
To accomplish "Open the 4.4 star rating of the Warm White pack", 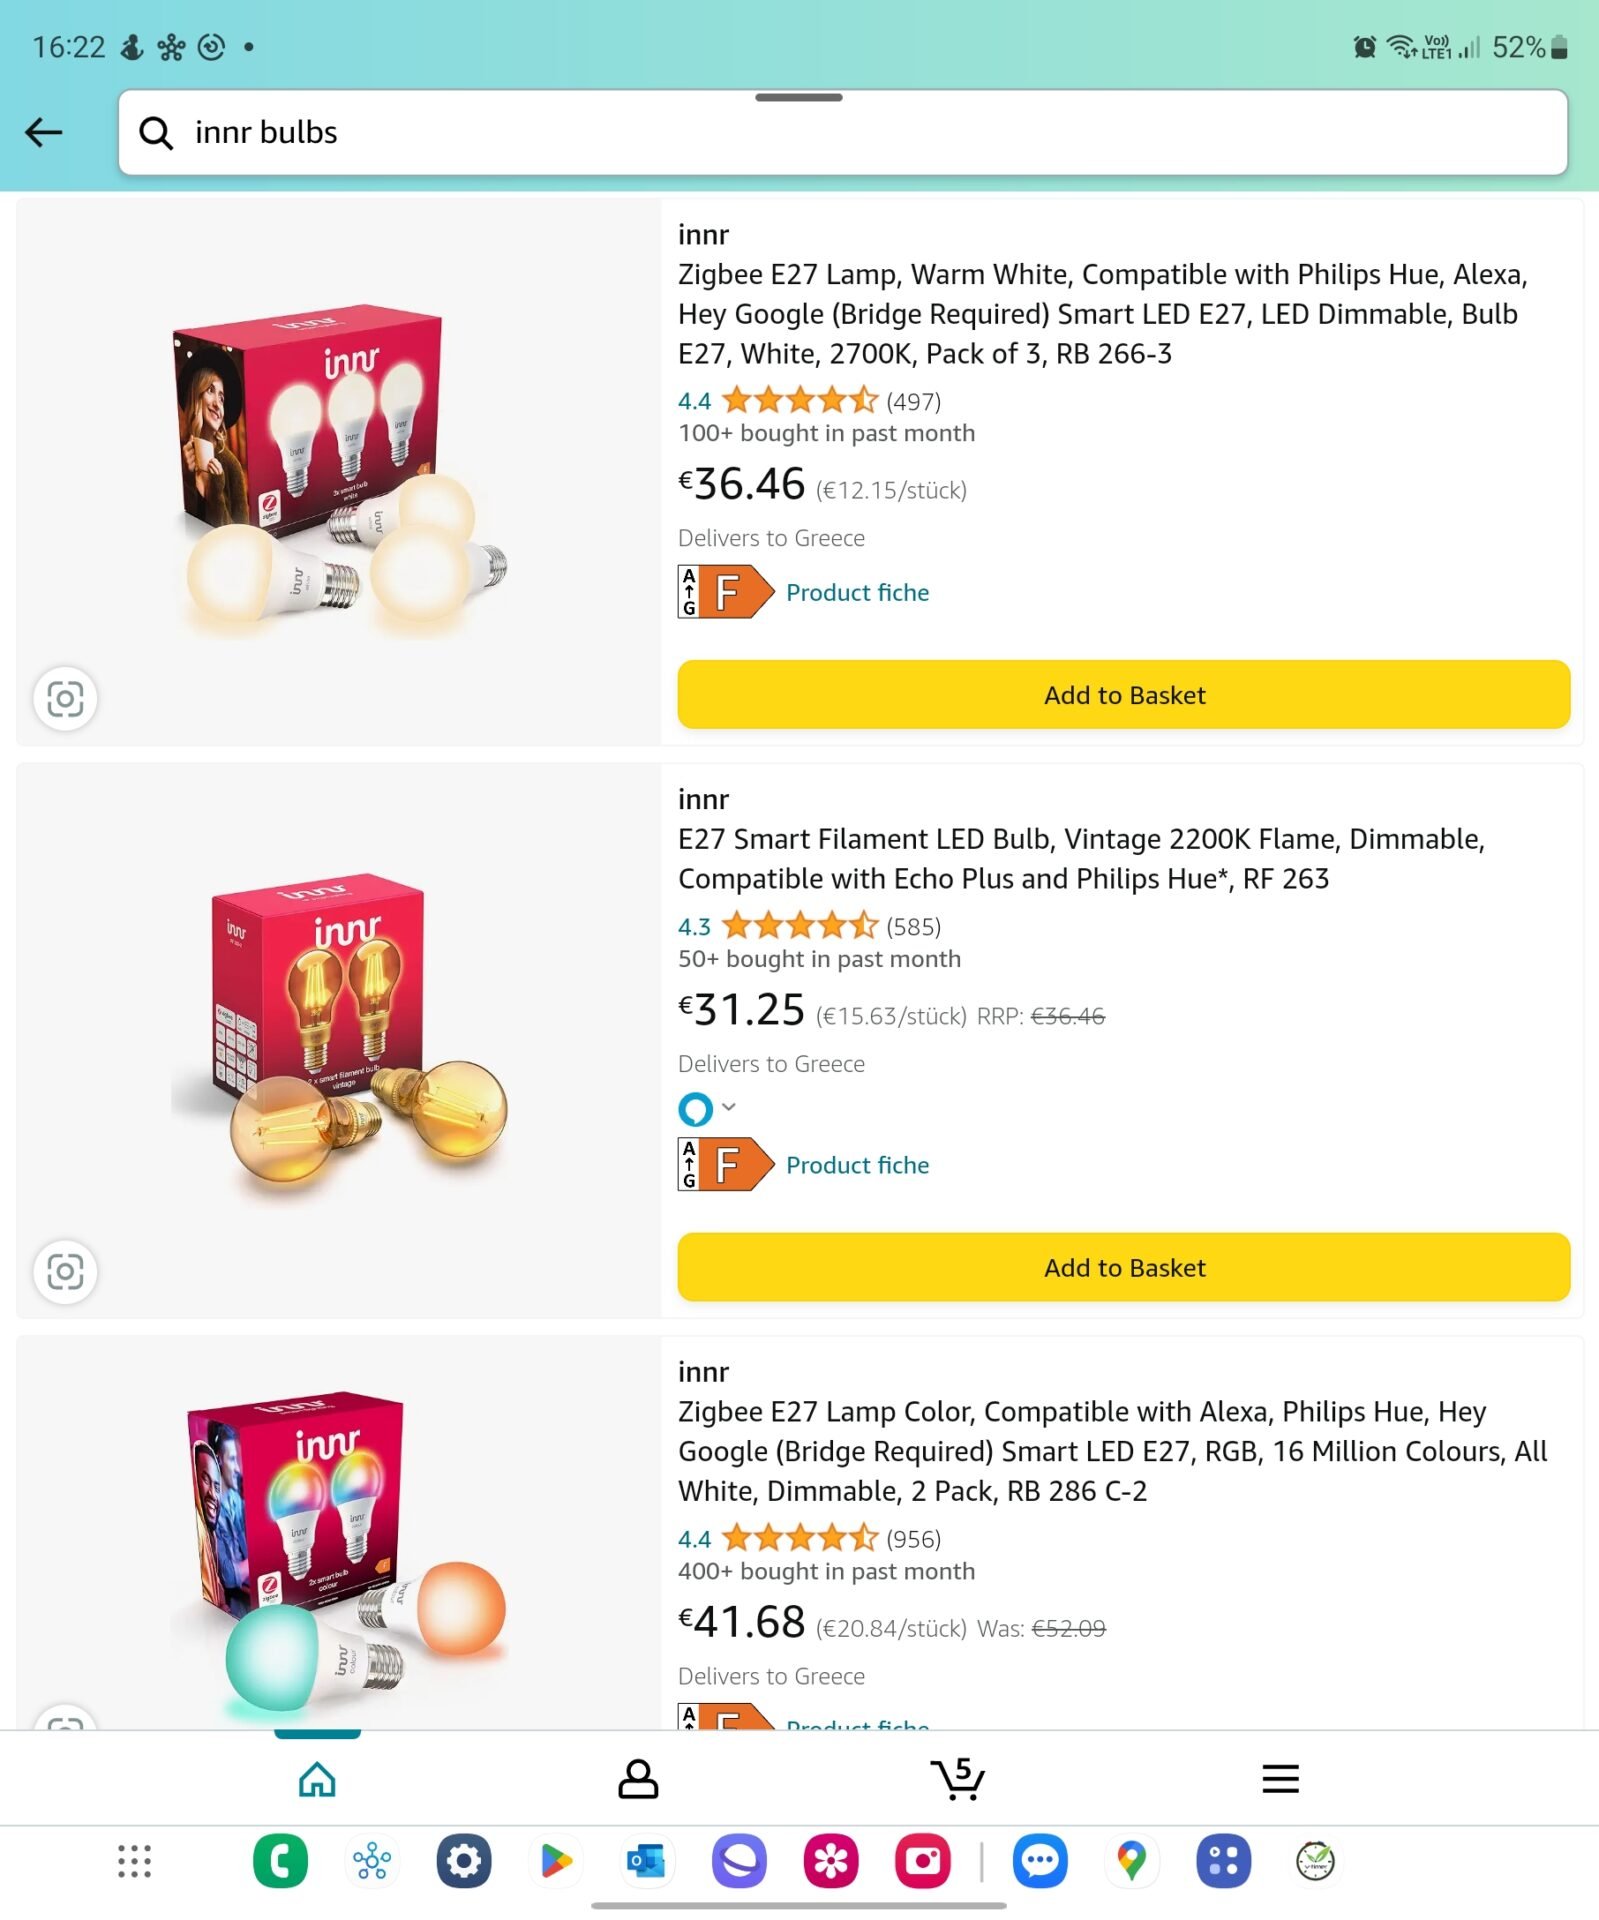I will coord(799,401).
